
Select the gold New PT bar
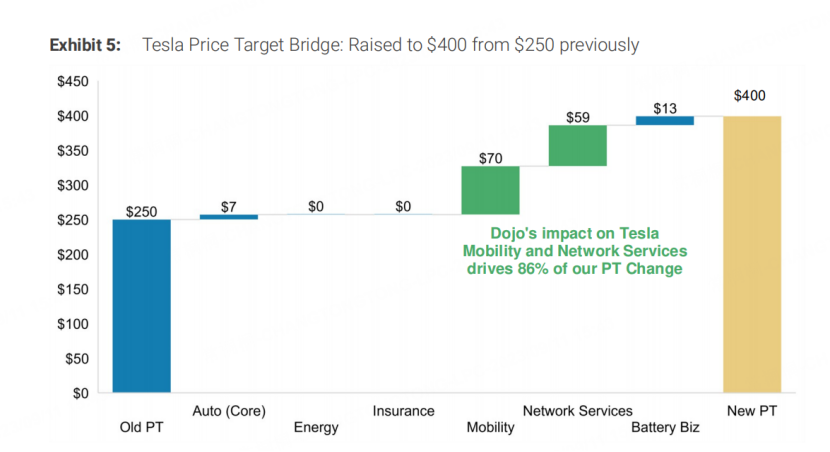752,254
